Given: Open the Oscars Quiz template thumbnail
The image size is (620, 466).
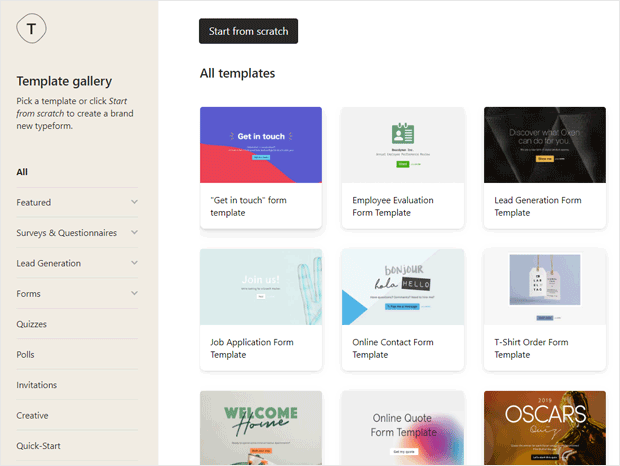Looking at the screenshot, I should (x=545, y=428).
